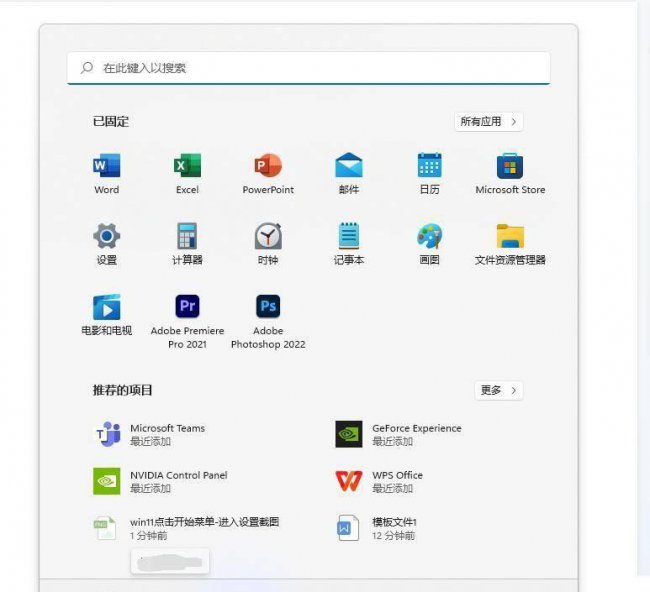Open the win11点击开始菜单 PNG file icon
650x592 pixels.
pyautogui.click(x=105, y=528)
